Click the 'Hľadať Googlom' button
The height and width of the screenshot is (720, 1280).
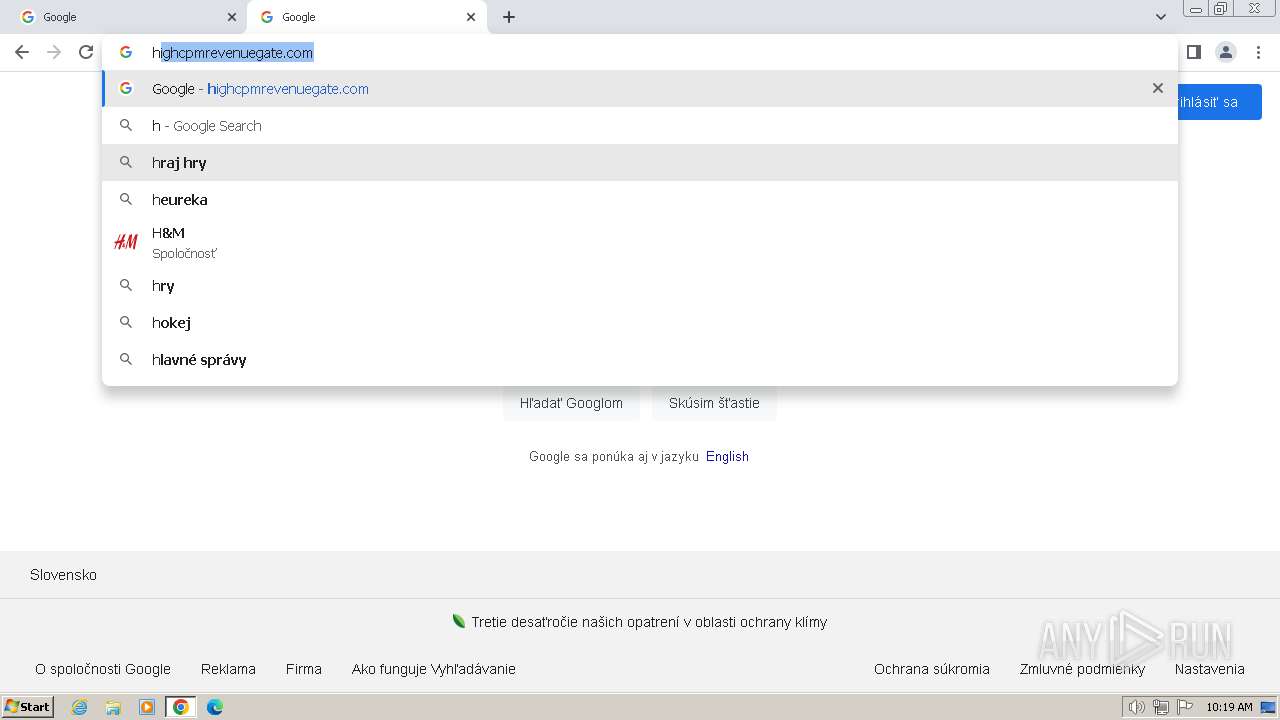(x=571, y=403)
